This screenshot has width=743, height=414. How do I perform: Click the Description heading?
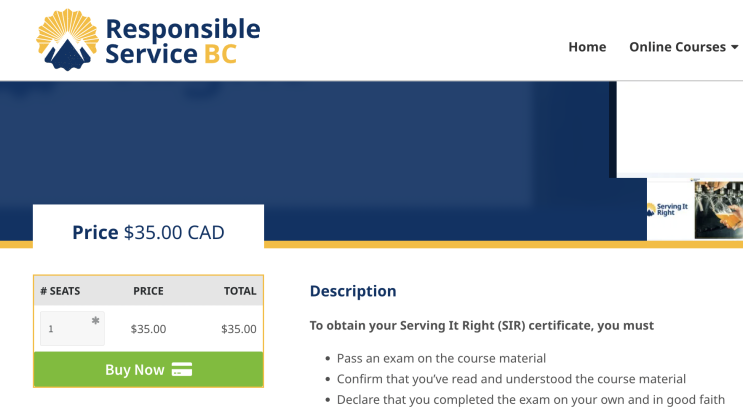point(353,291)
